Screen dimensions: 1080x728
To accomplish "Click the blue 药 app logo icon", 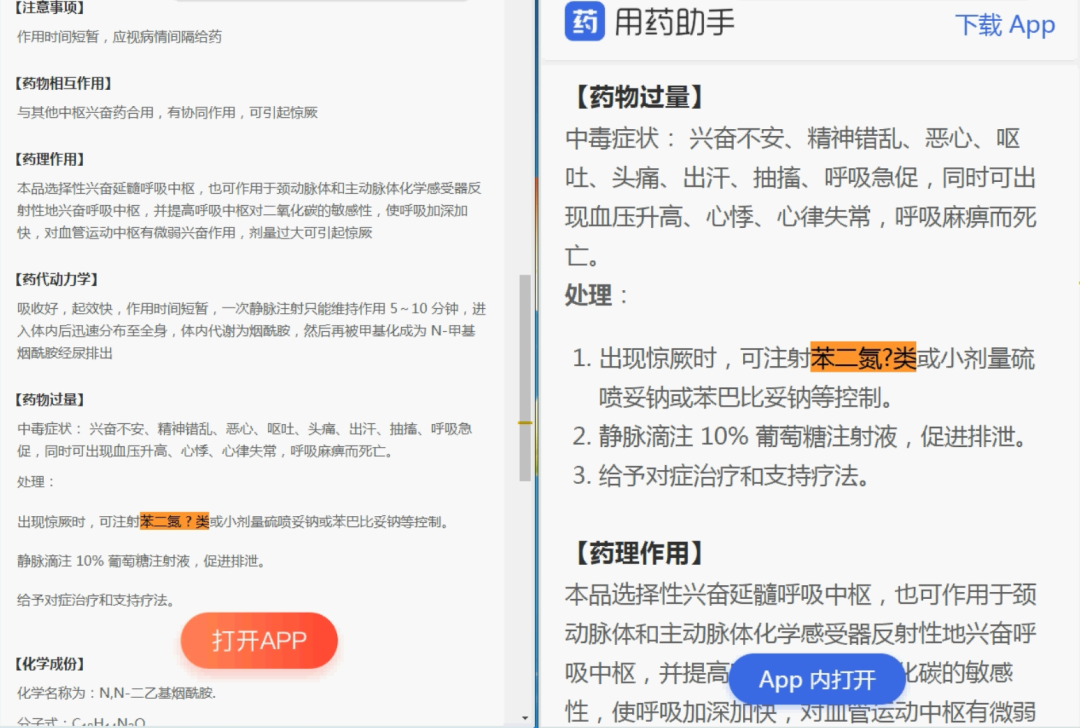I will (x=585, y=22).
